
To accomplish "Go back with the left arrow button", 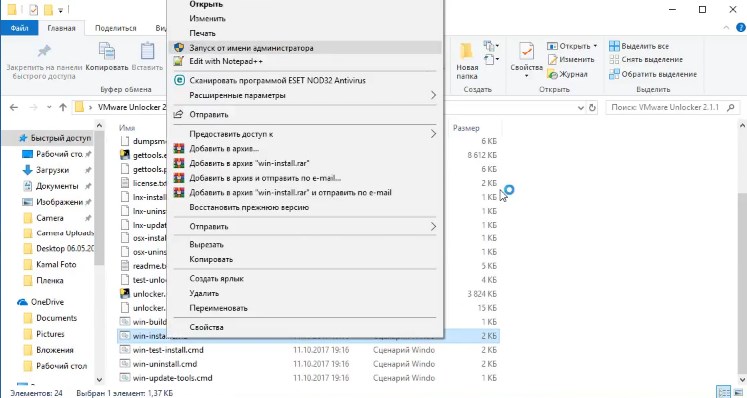I will (x=14, y=107).
